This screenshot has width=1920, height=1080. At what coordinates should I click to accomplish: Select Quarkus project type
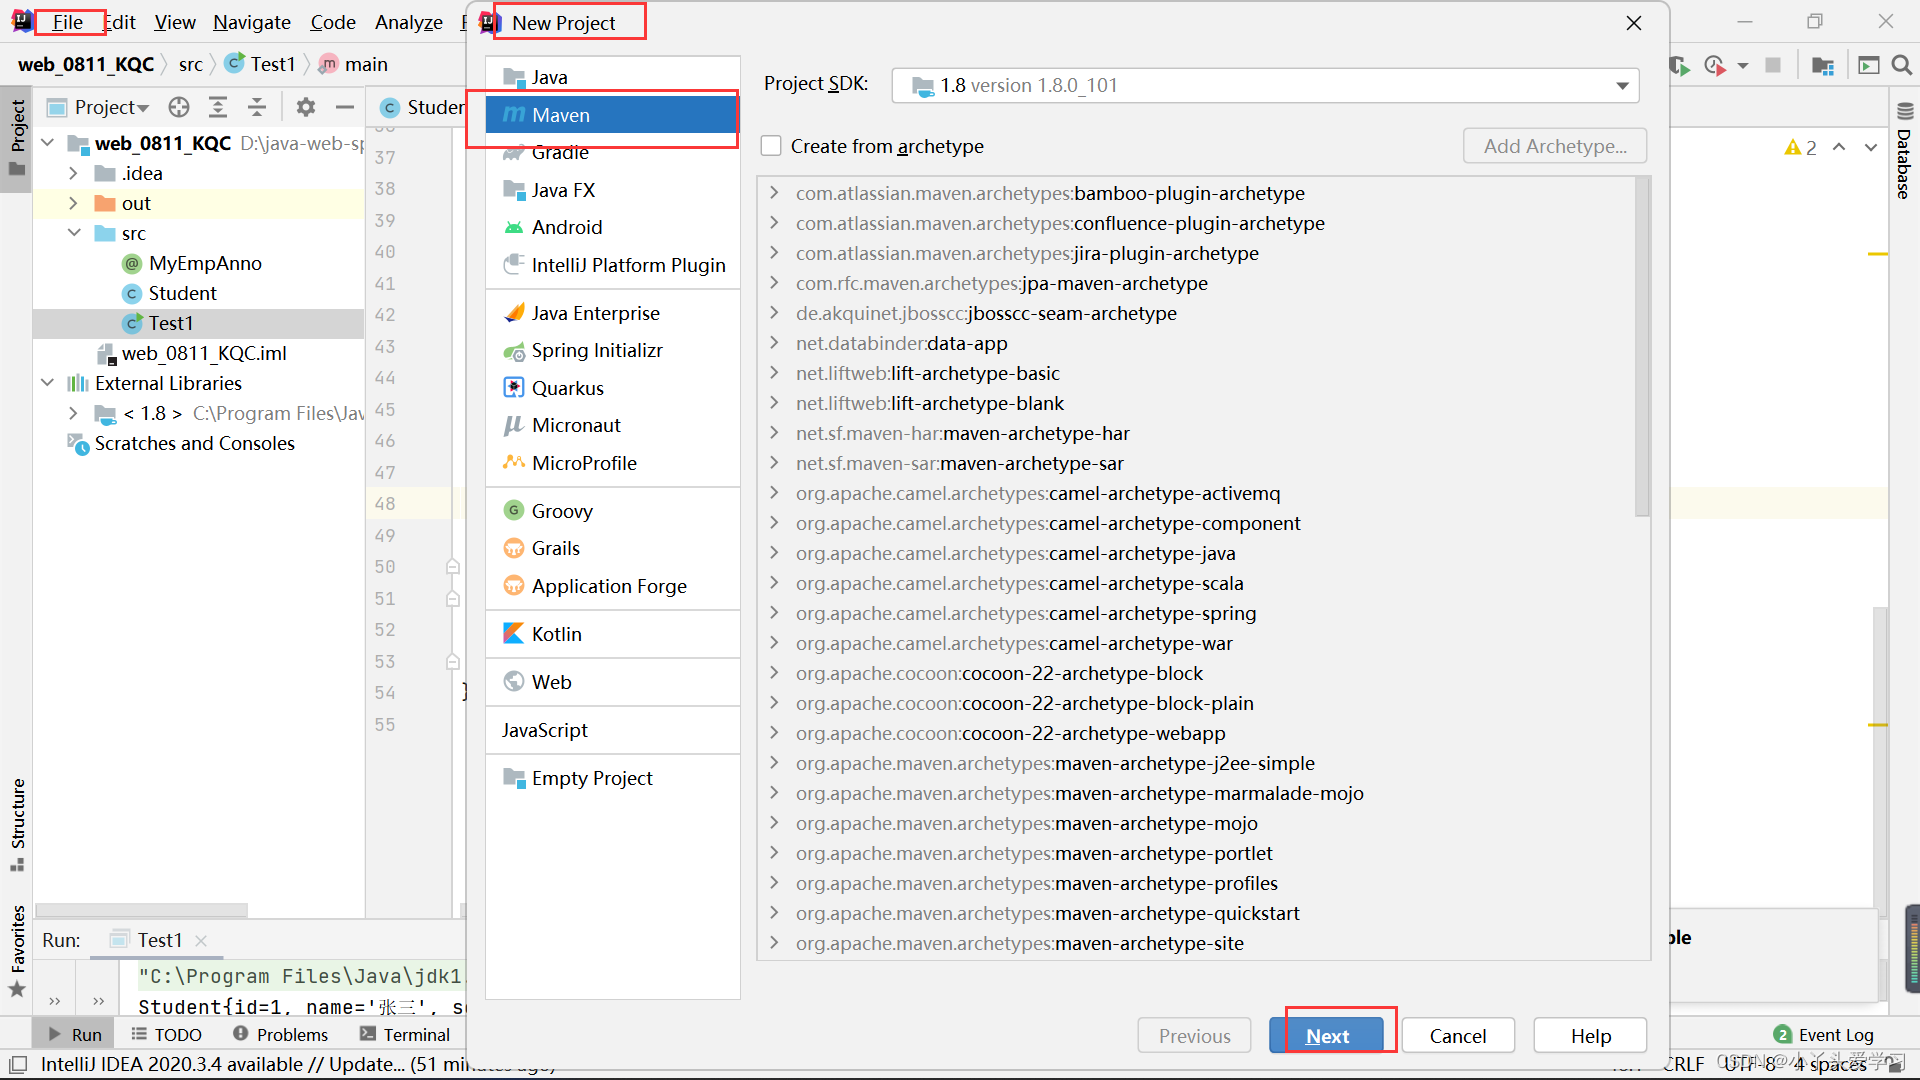[x=612, y=388]
